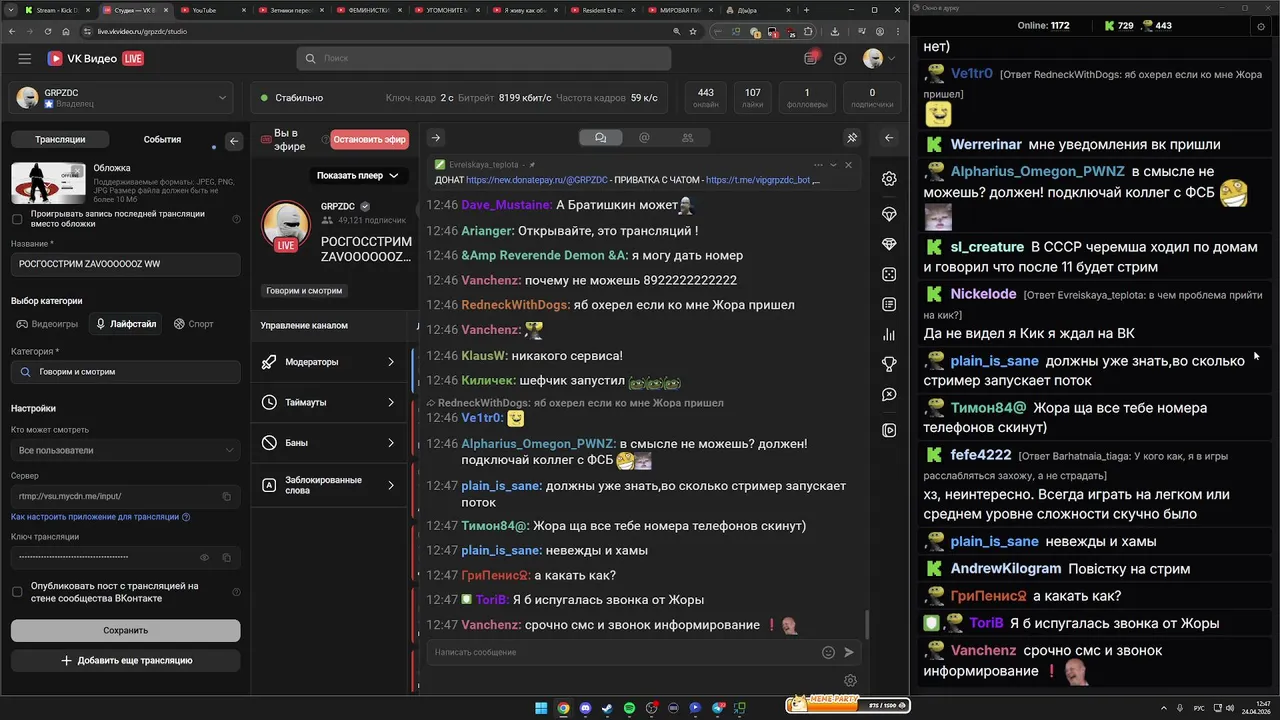
Task: Click the Spotify icon in taskbar
Action: [629, 708]
